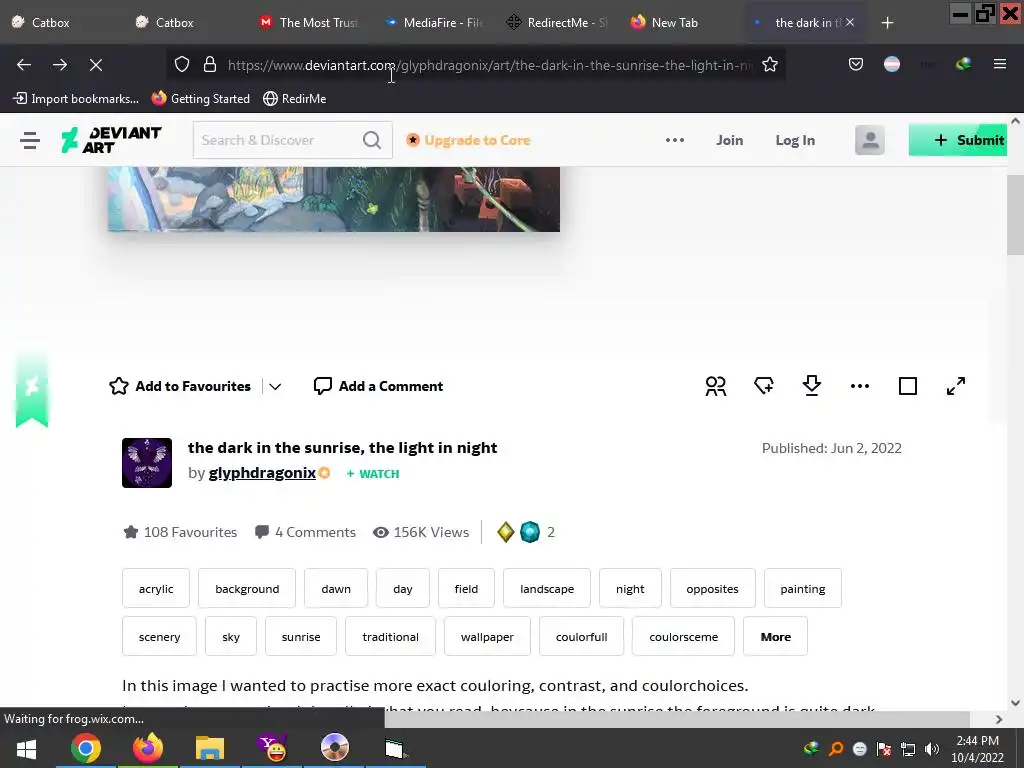Switch to second Catbox tab
The height and width of the screenshot is (768, 1024).
[x=174, y=23]
